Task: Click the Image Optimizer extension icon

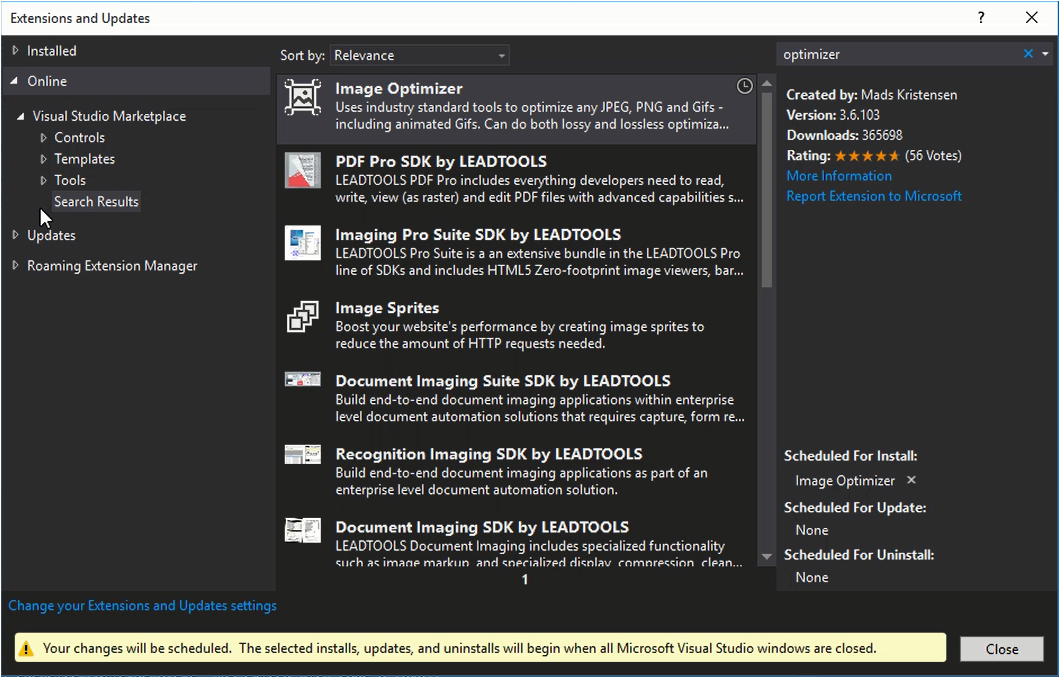Action: tap(302, 97)
